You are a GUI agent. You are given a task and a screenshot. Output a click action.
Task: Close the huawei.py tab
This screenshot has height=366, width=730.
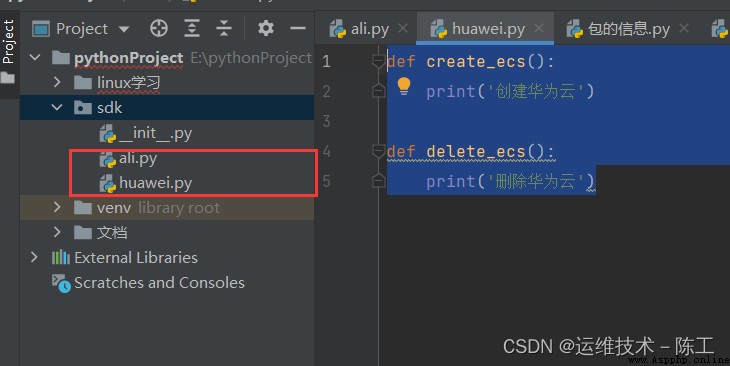pos(539,28)
